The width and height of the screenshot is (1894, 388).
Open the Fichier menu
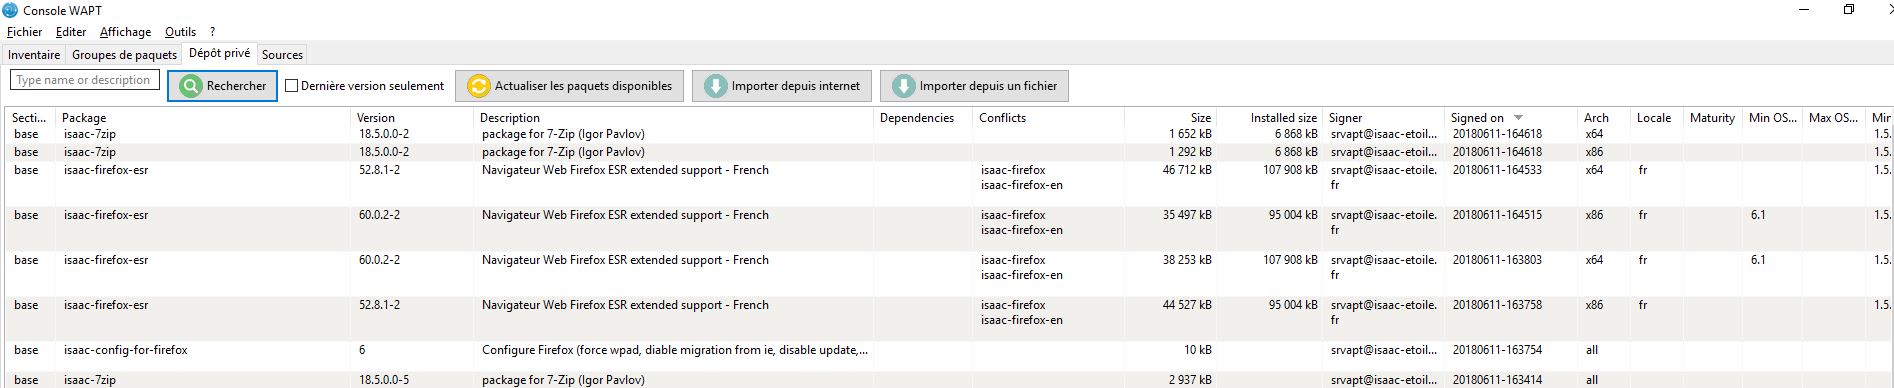(x=24, y=32)
